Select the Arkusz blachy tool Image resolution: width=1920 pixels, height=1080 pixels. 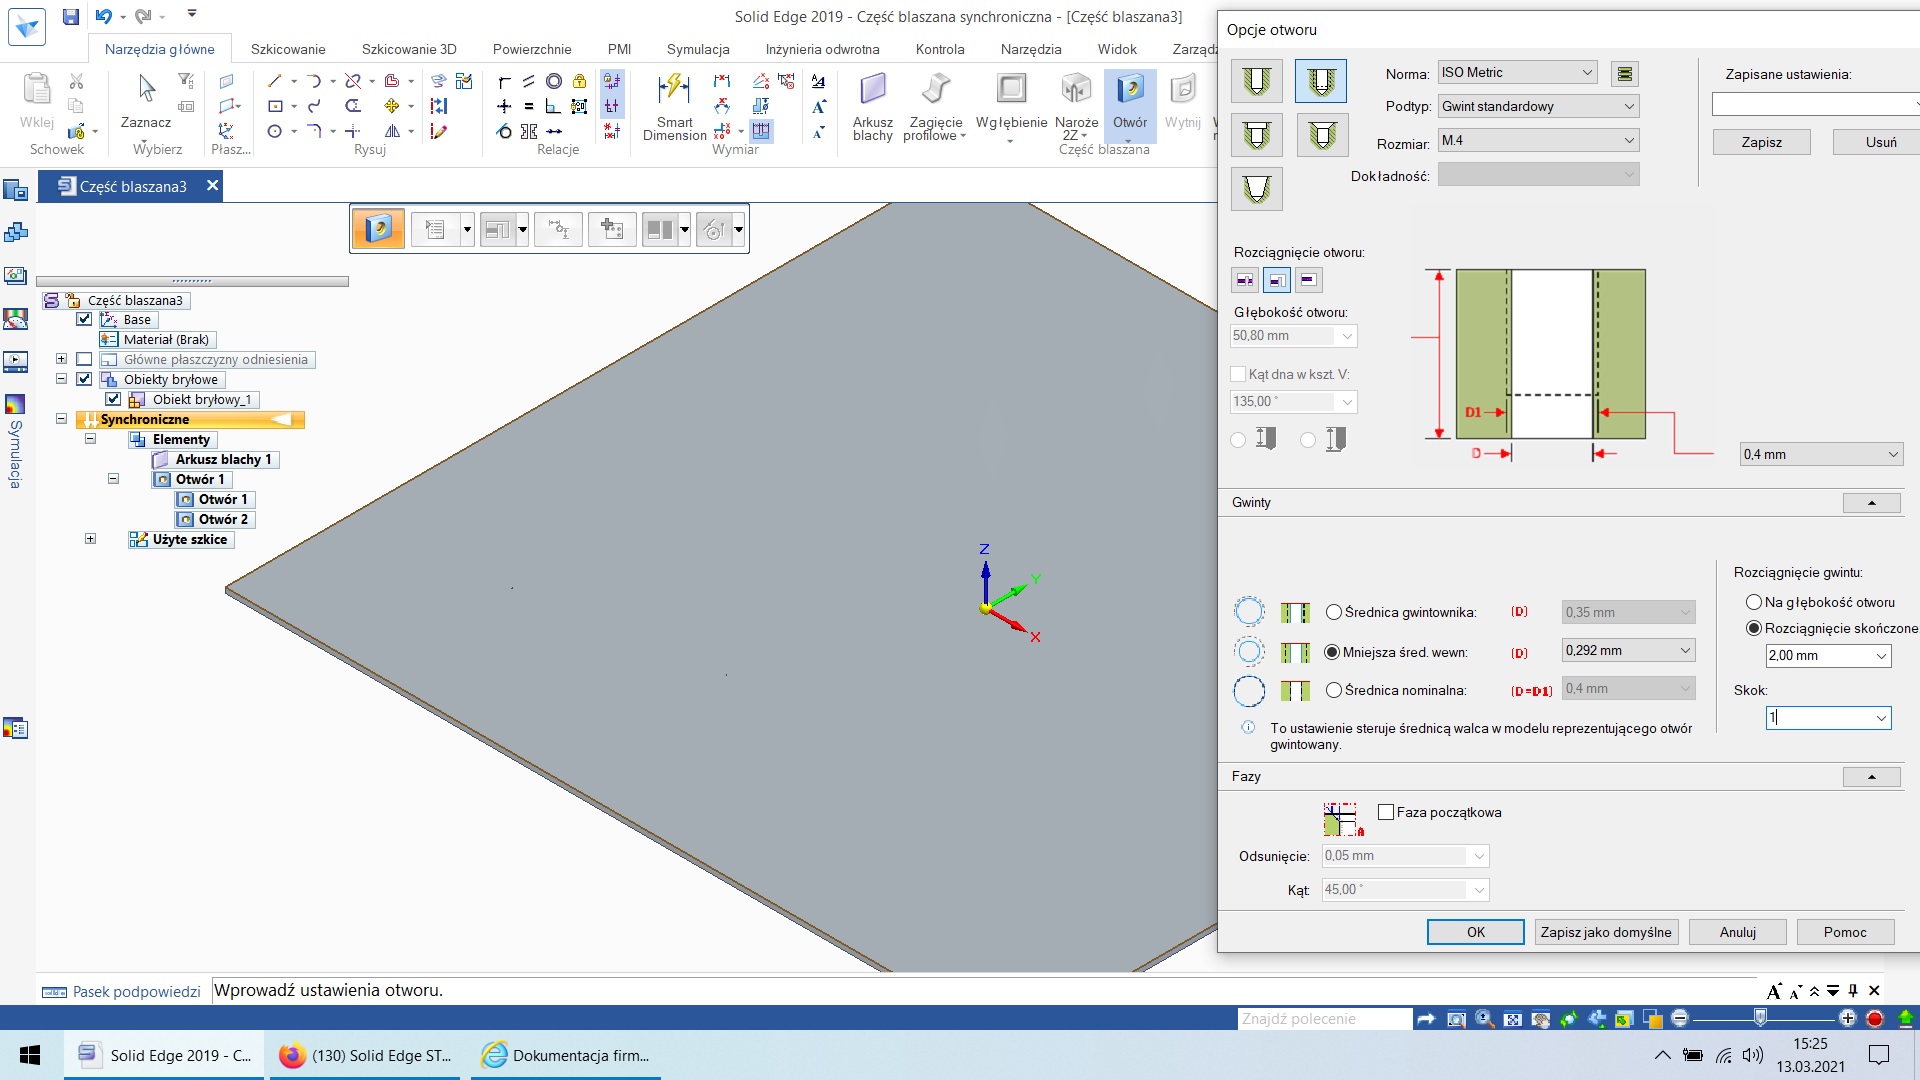872,106
